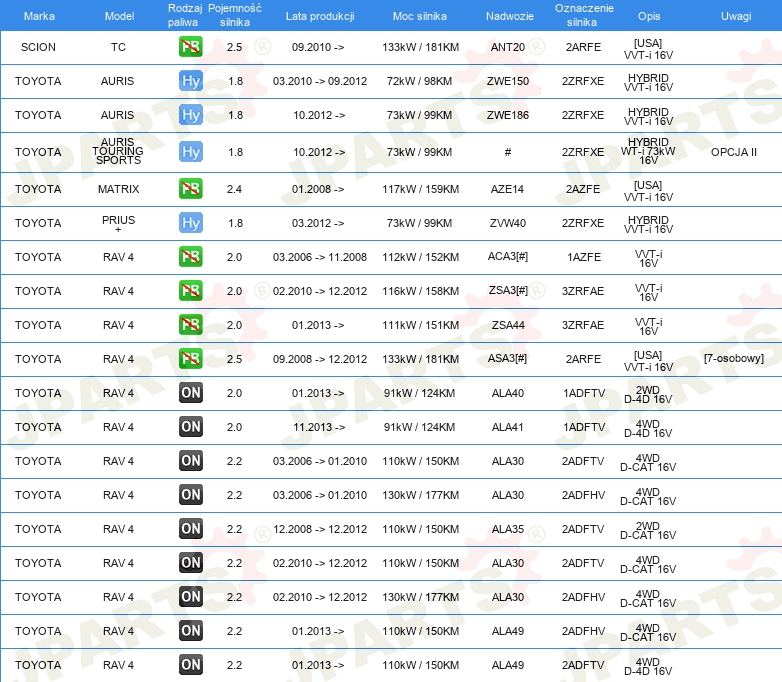Click the MATRIX model name cell
782x682 pixels.
(118, 189)
